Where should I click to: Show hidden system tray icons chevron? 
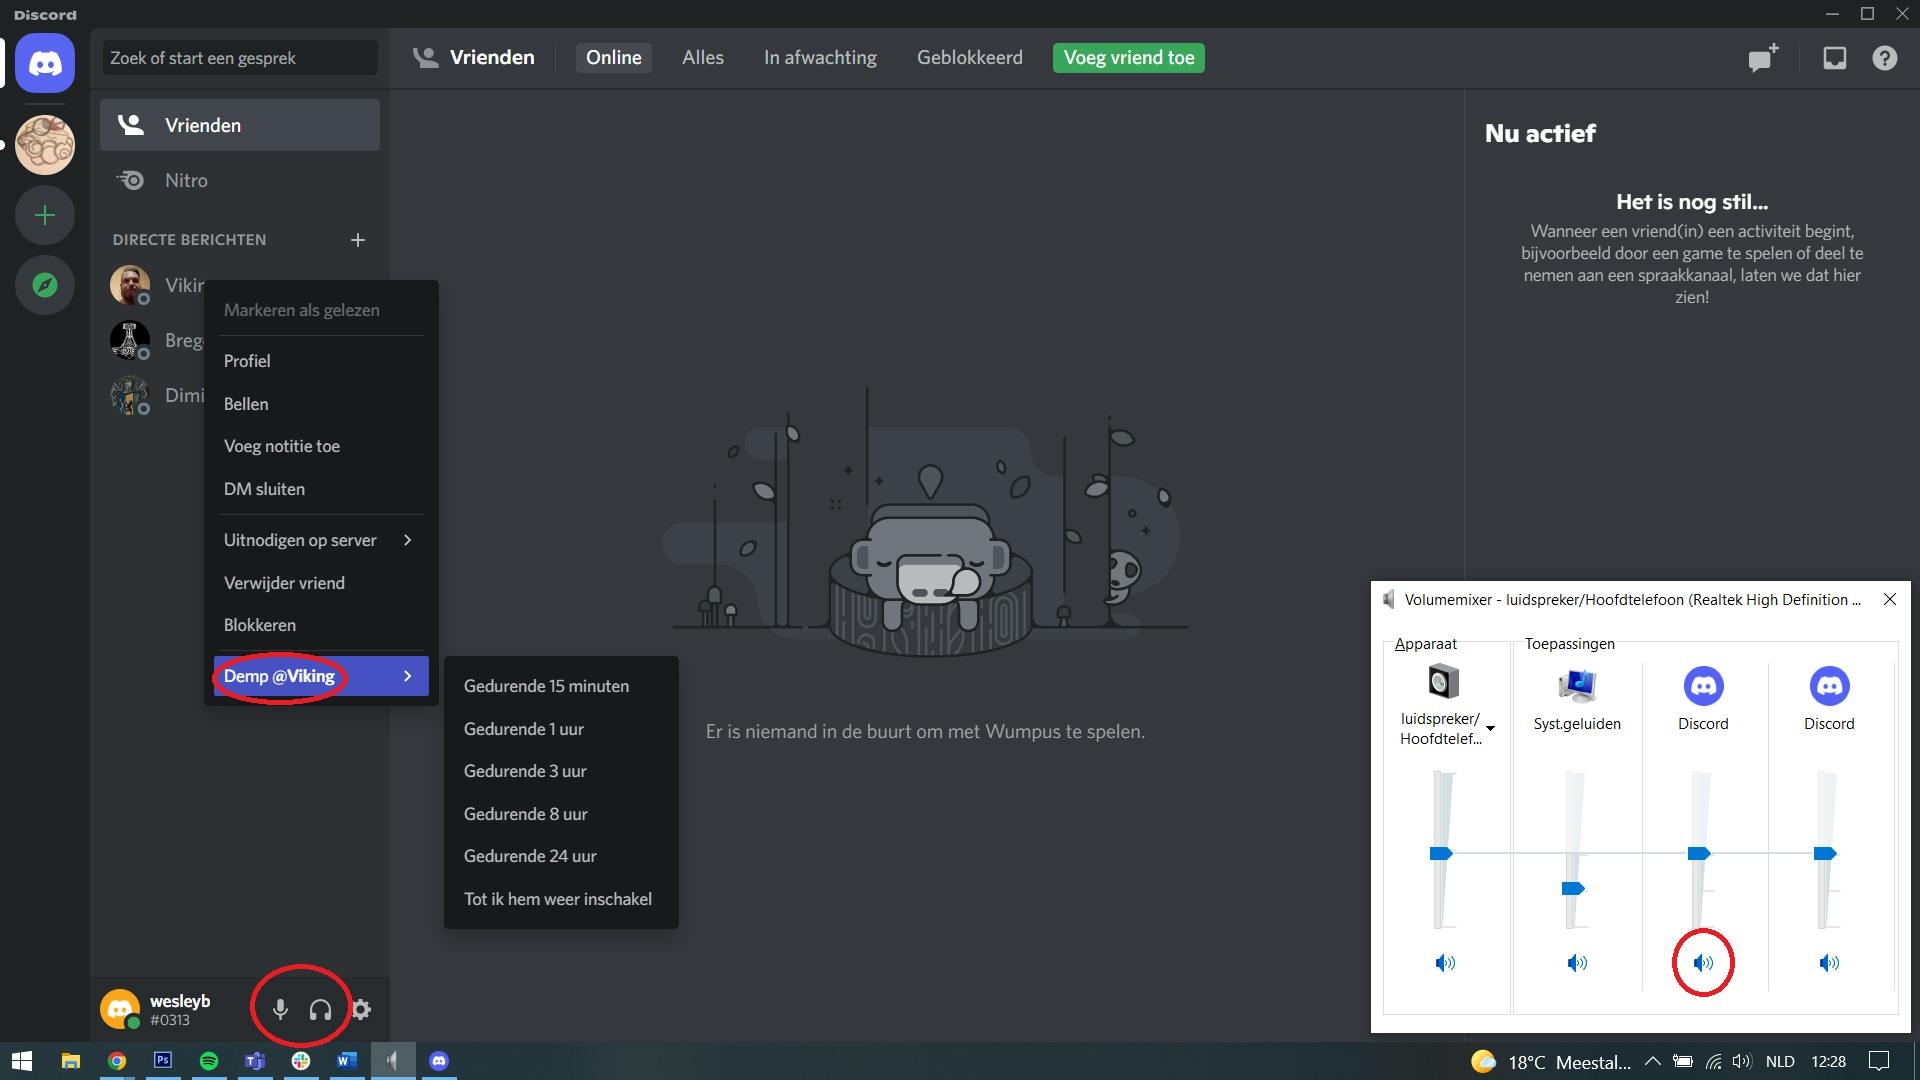tap(1652, 1062)
